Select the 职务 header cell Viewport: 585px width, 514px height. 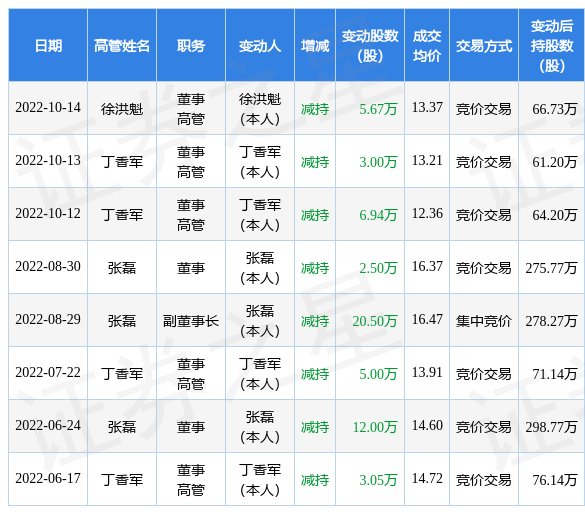(x=191, y=46)
